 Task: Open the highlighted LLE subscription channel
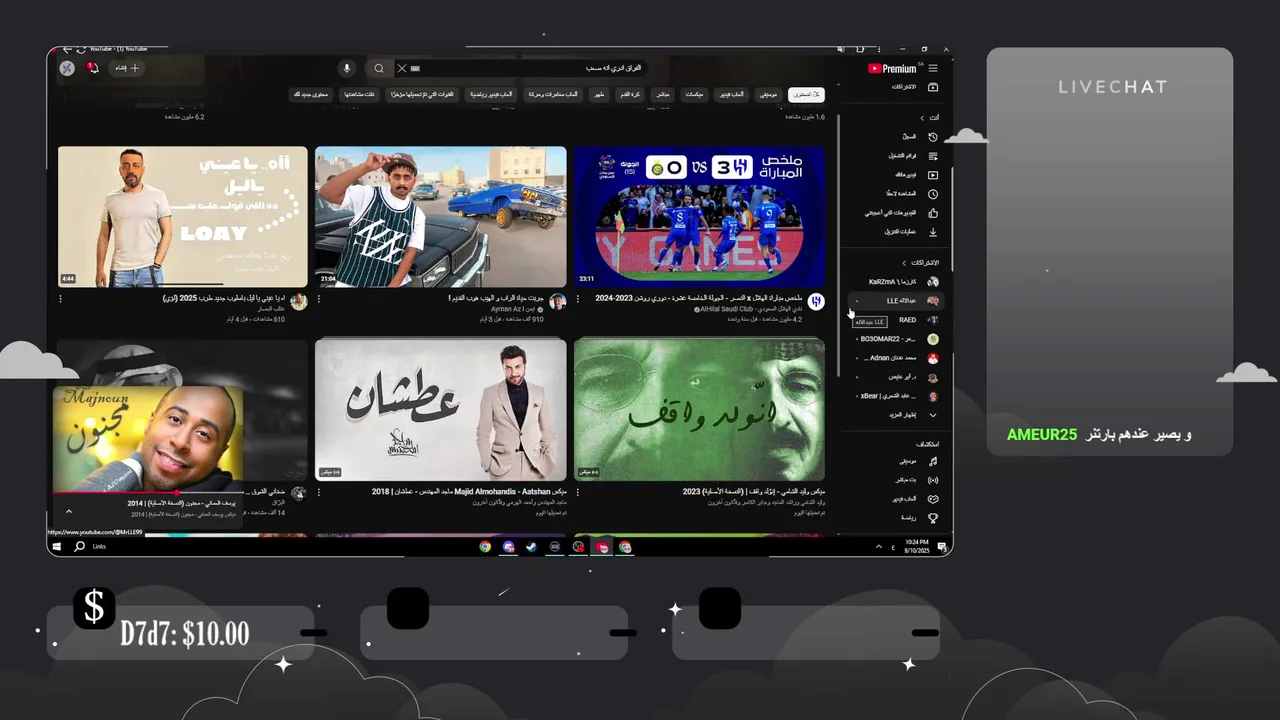(895, 300)
